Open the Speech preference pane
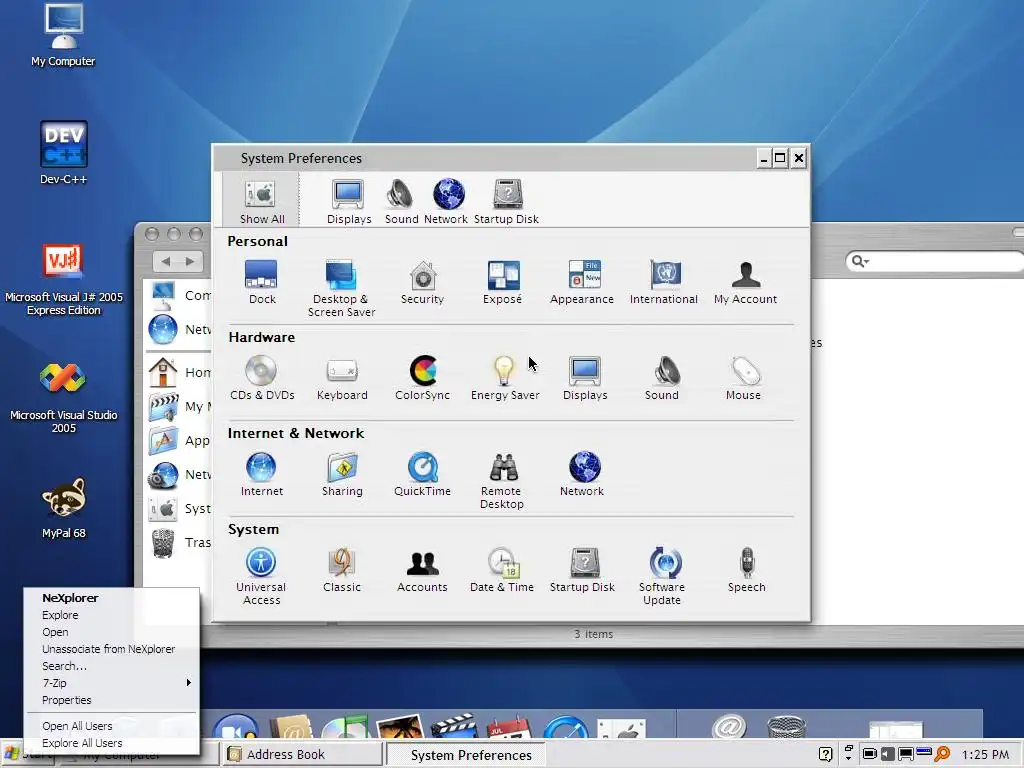The width and height of the screenshot is (1024, 768). coord(746,569)
